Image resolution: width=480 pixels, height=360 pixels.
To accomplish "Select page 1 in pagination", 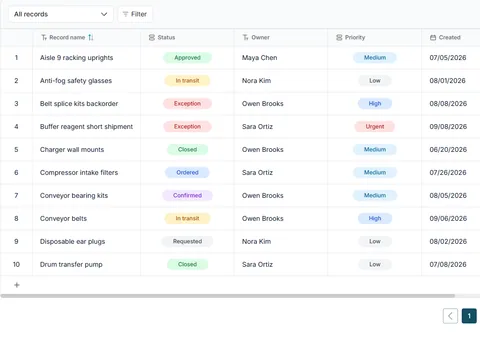I will pyautogui.click(x=469, y=316).
